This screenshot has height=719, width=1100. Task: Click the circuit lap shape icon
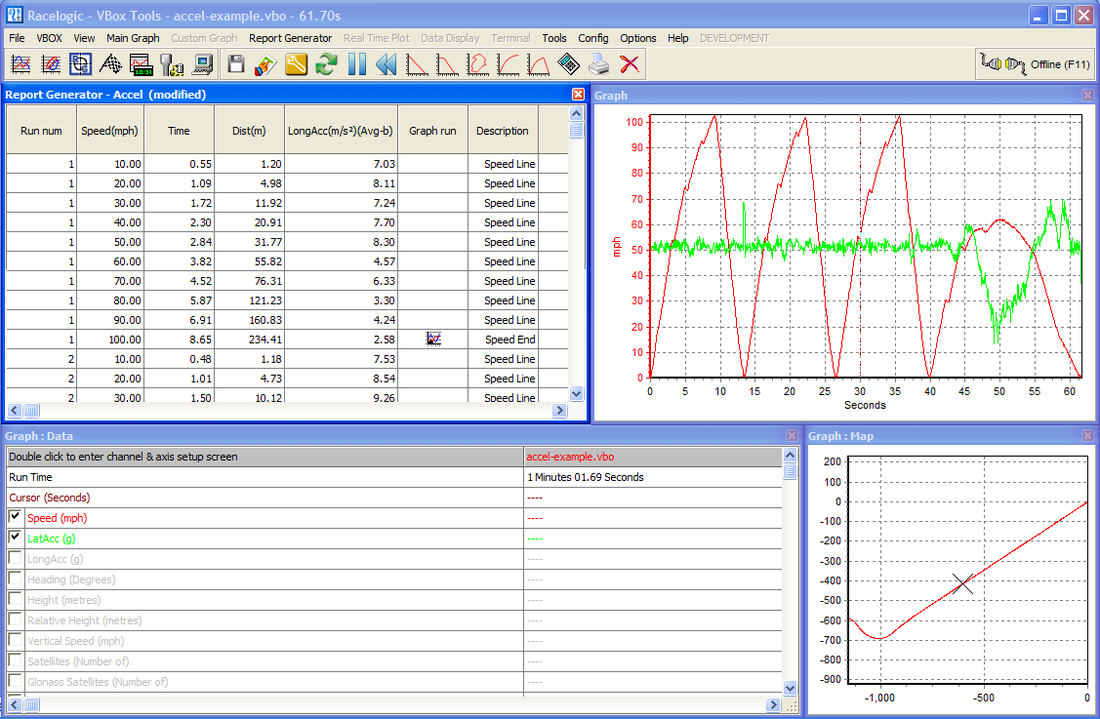(478, 65)
